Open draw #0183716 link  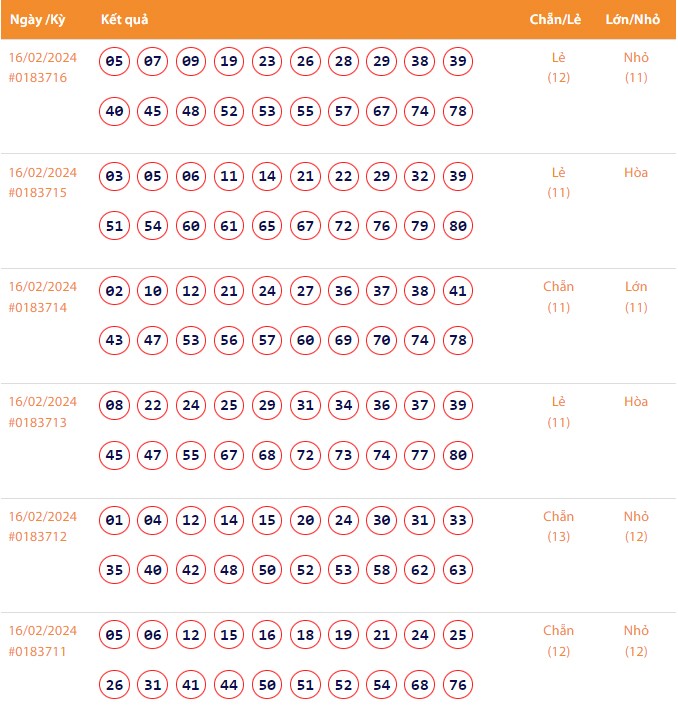(x=38, y=78)
